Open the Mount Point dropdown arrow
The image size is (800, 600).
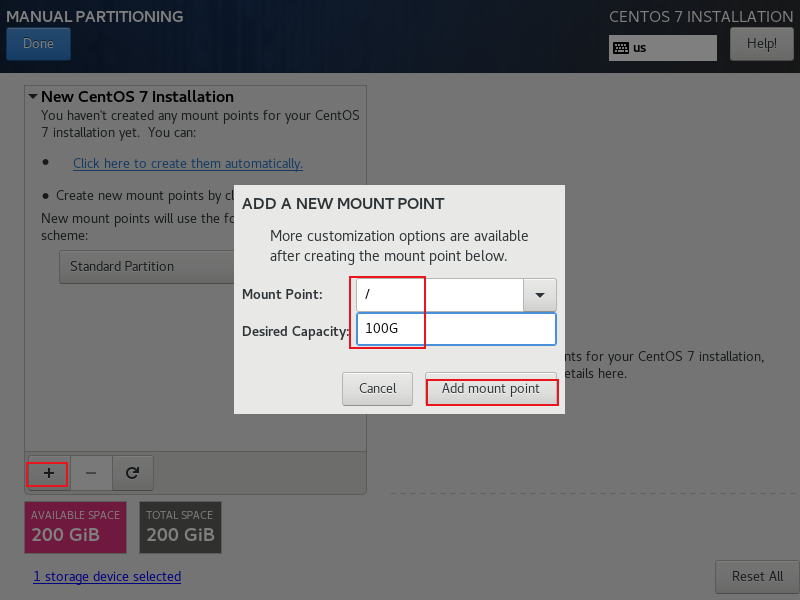coord(540,295)
